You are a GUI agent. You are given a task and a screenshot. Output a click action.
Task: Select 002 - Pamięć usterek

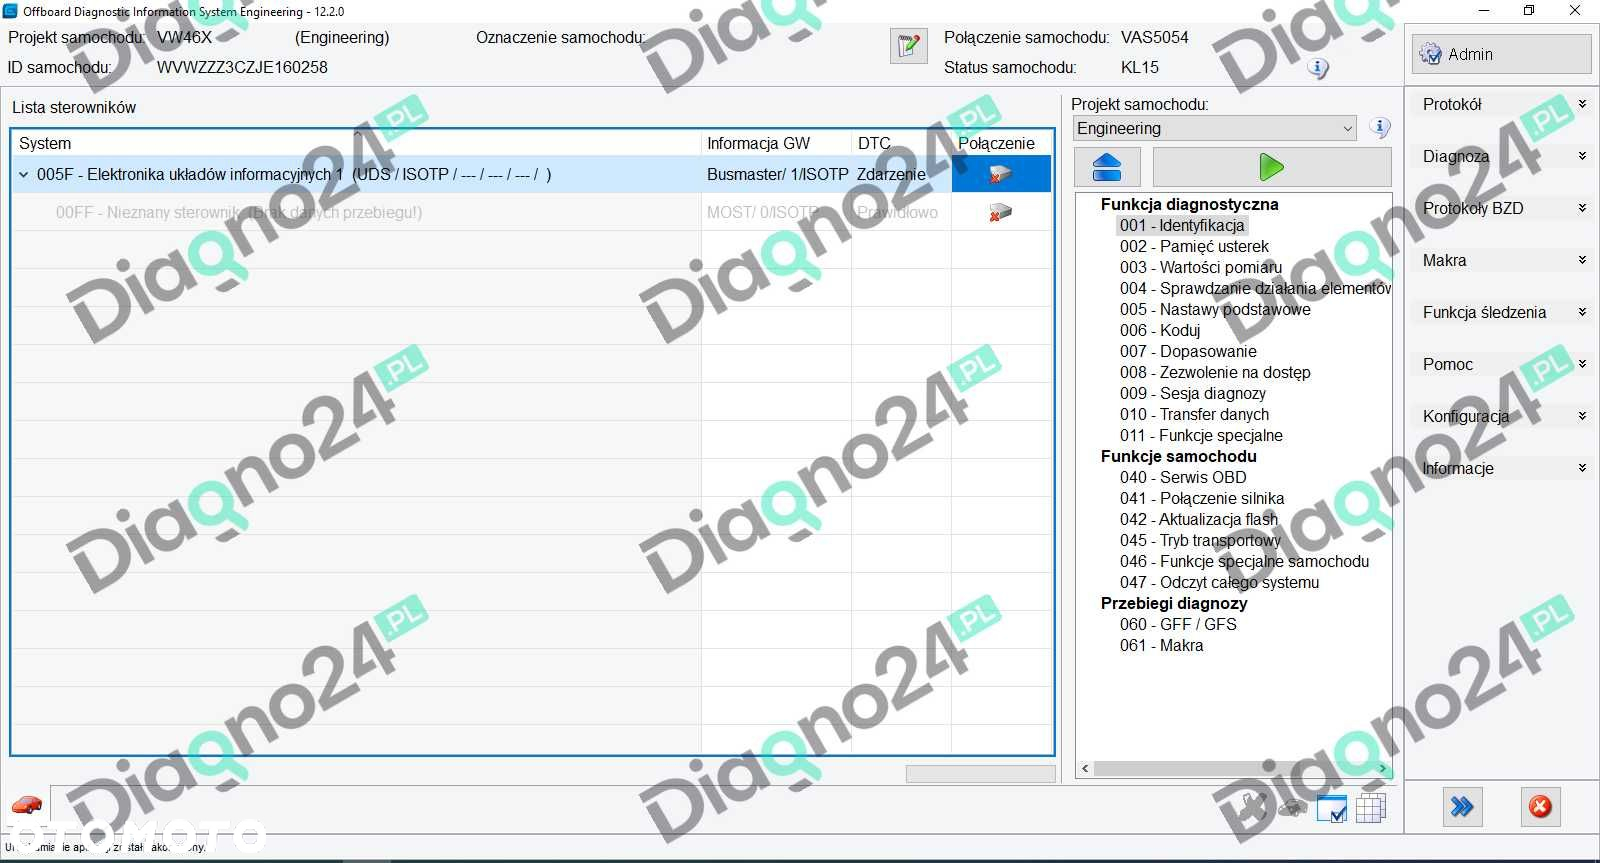[x=1194, y=246]
